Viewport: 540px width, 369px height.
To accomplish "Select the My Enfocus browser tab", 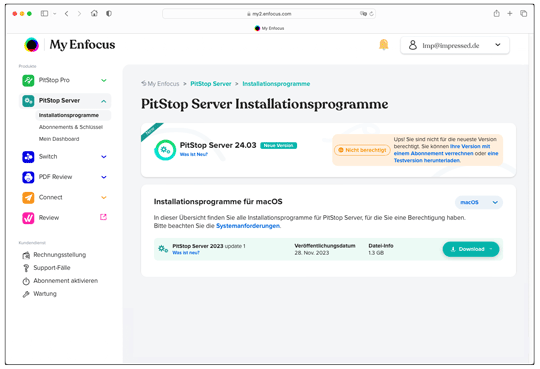I will 269,28.
